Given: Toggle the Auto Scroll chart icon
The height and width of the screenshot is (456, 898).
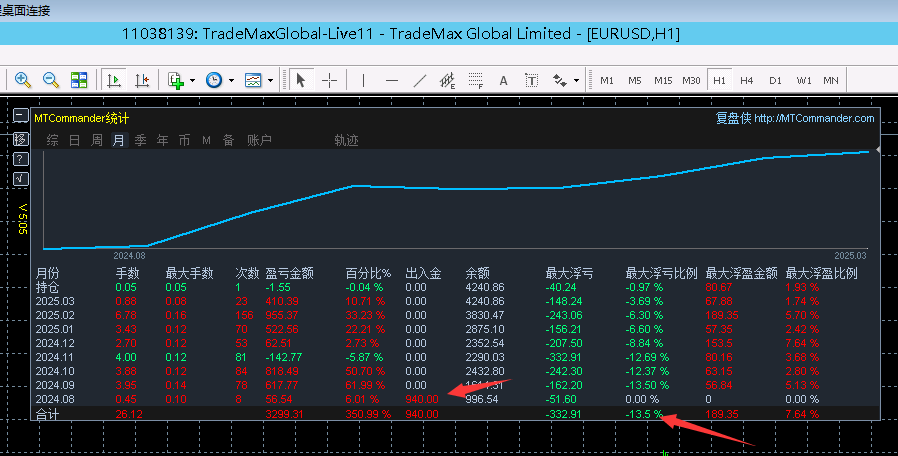Looking at the screenshot, I should [x=114, y=80].
